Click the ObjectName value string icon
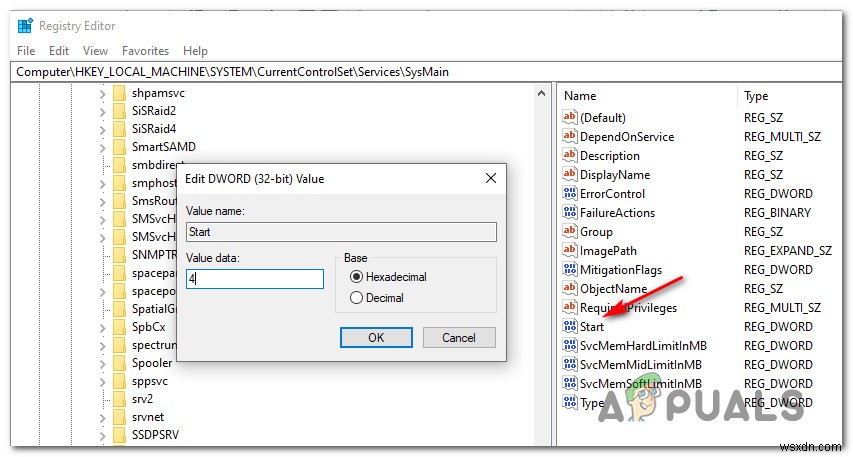This screenshot has height=457, width=853. point(570,288)
